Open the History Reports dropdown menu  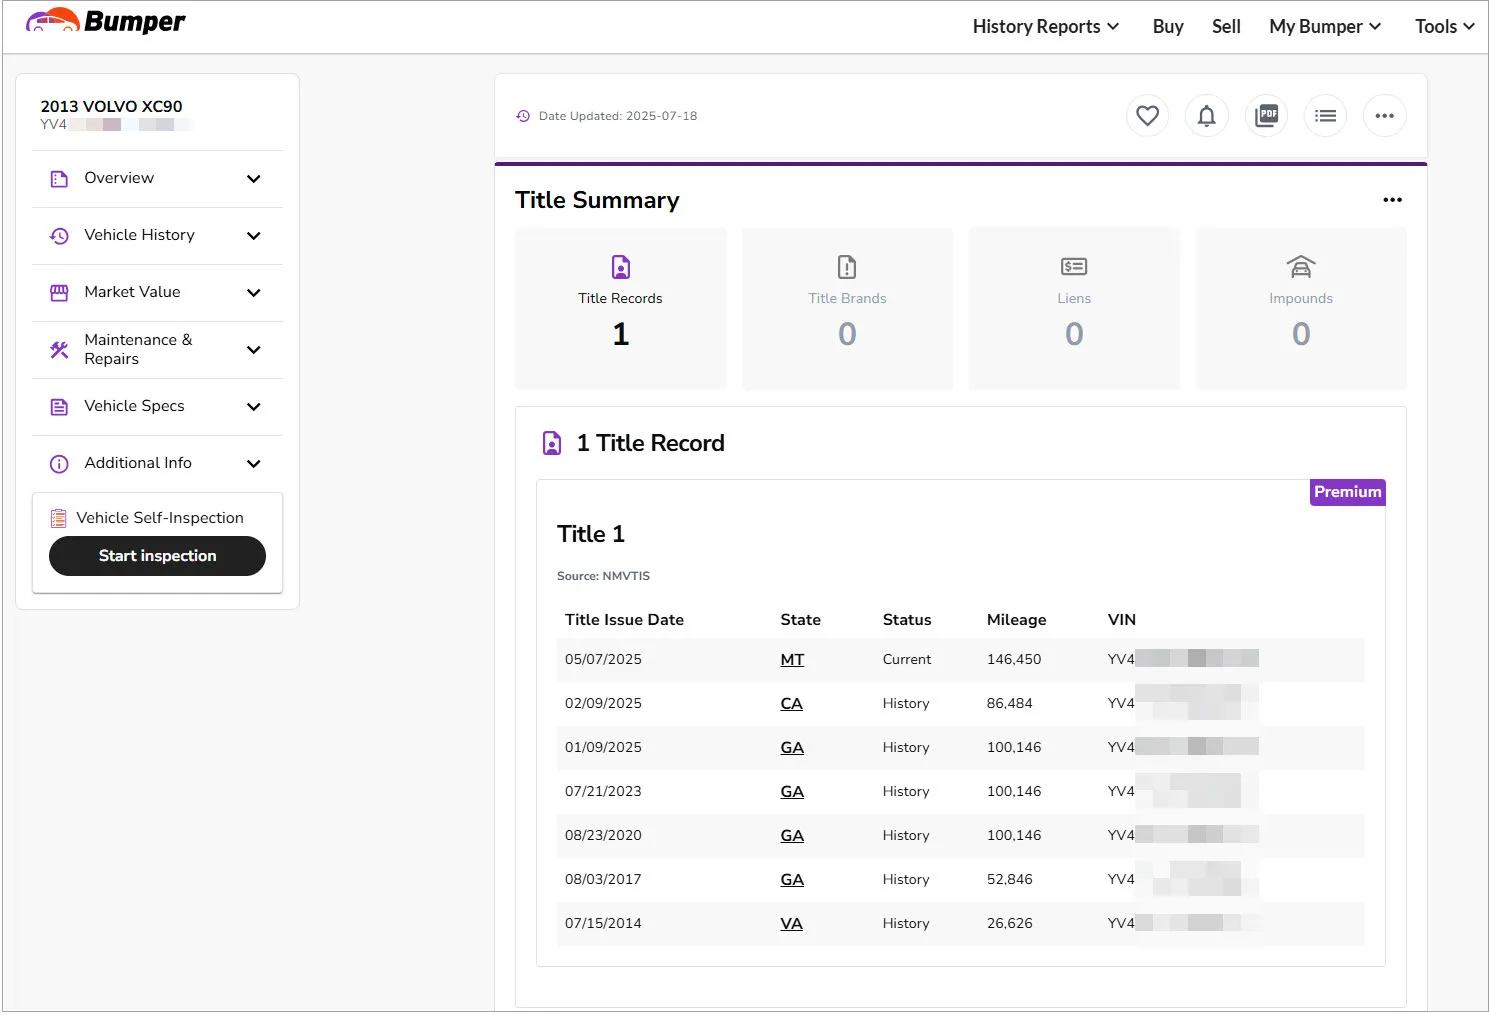pos(1045,27)
